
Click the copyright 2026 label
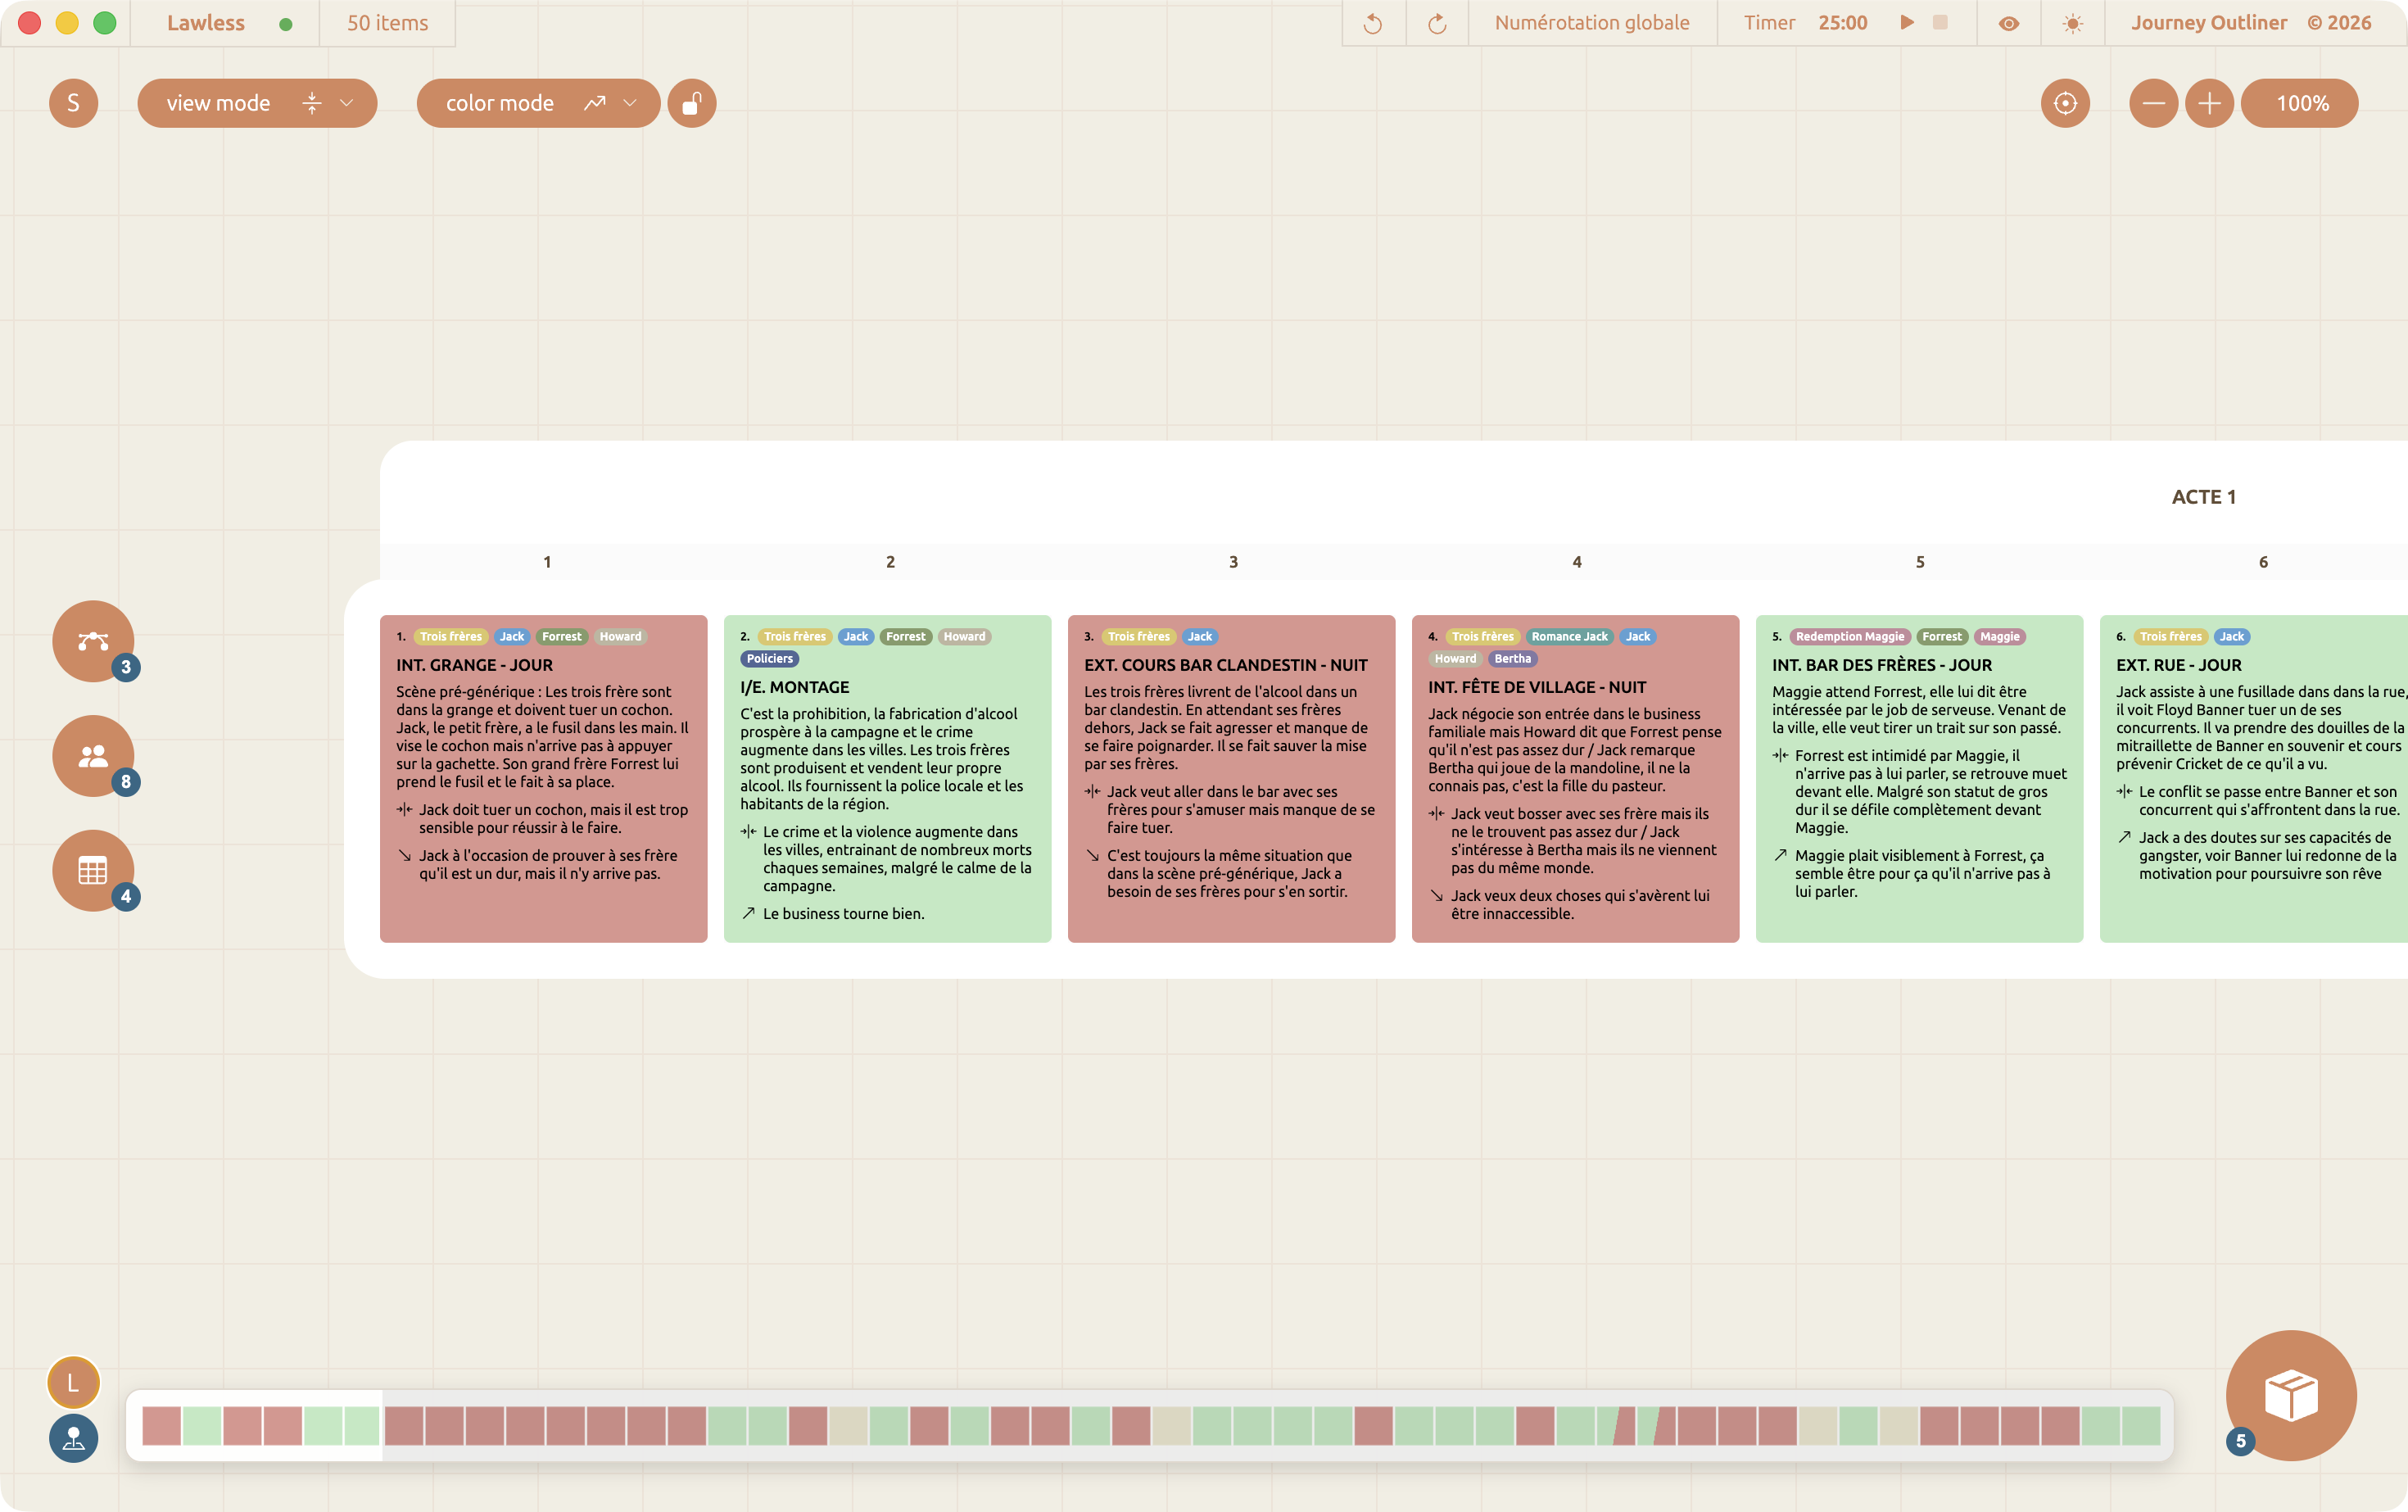tap(2339, 23)
